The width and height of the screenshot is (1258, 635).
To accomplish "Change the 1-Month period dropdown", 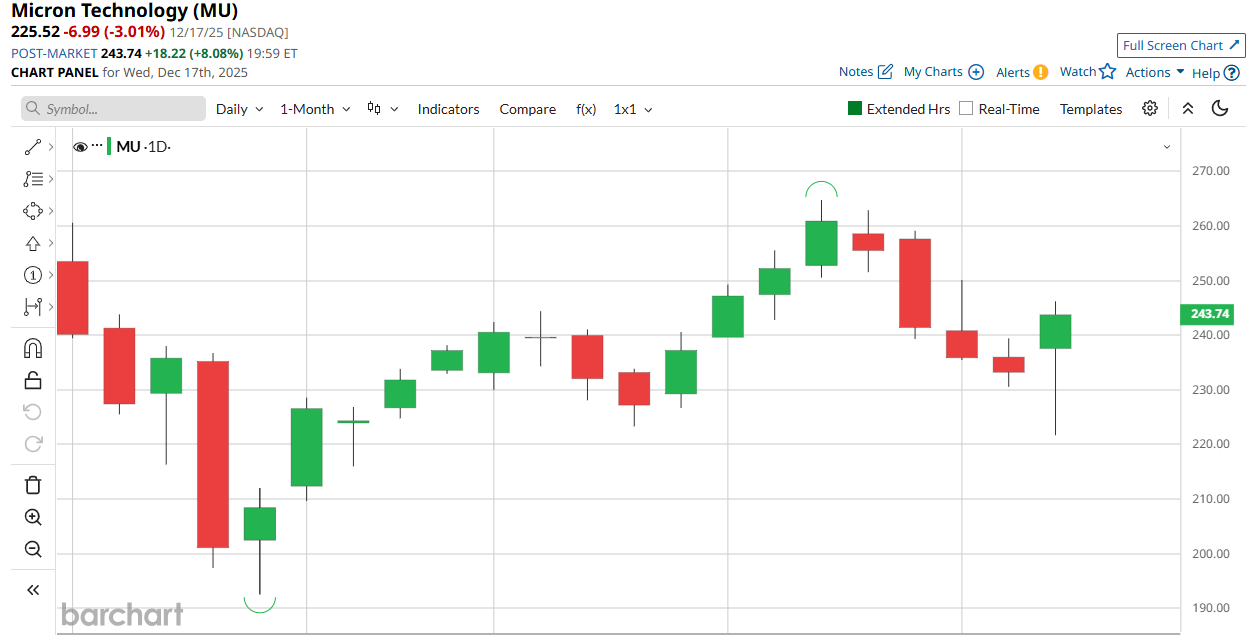I will pos(315,109).
